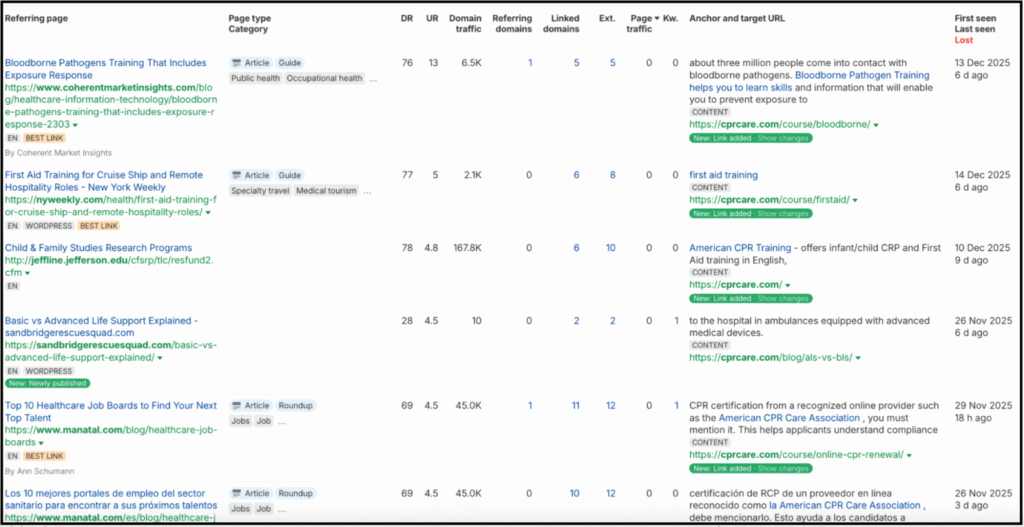Open external links count 10 in jefferson row
Screen dimensions: 1024x527
point(610,248)
